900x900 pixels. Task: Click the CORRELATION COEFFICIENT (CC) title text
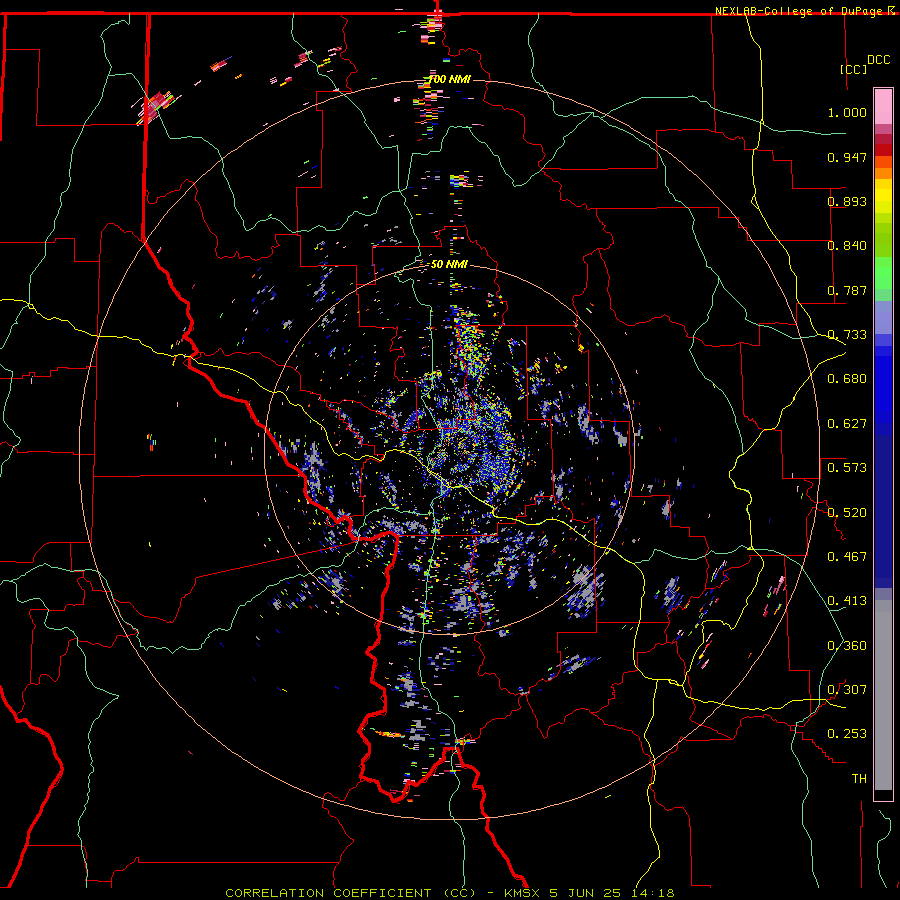pos(350,893)
